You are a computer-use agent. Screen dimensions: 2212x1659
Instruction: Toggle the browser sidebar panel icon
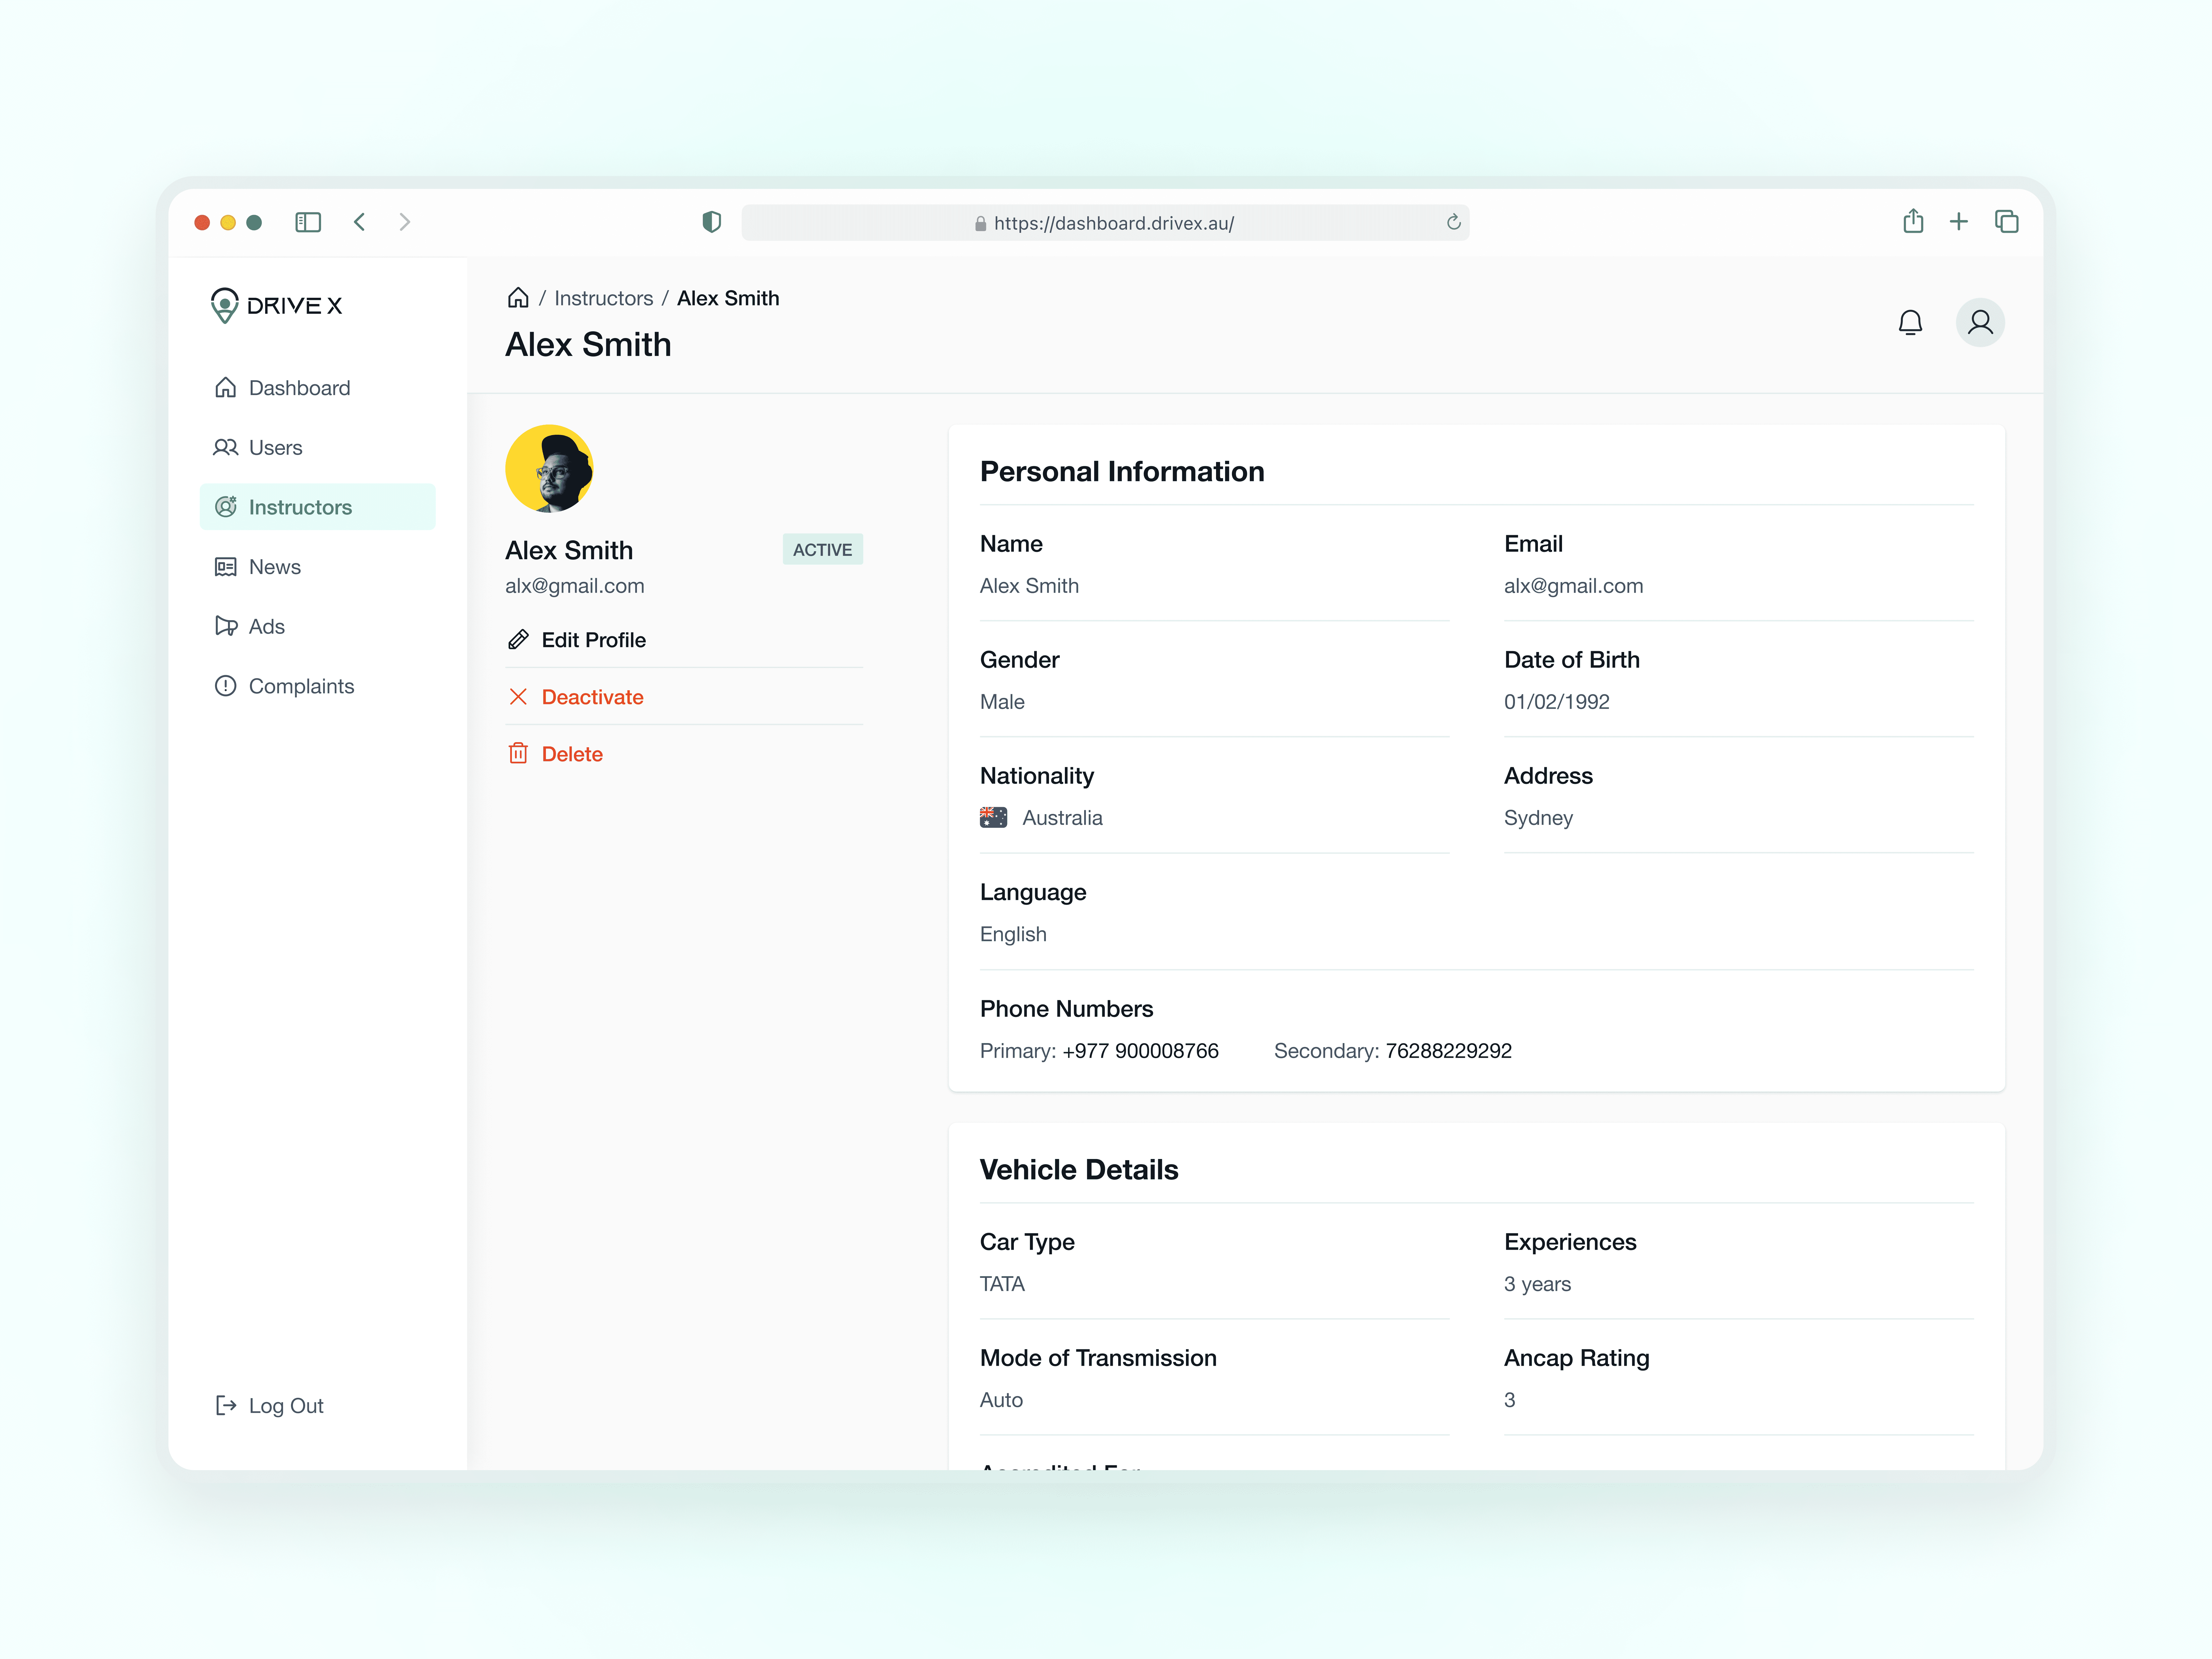click(x=308, y=222)
